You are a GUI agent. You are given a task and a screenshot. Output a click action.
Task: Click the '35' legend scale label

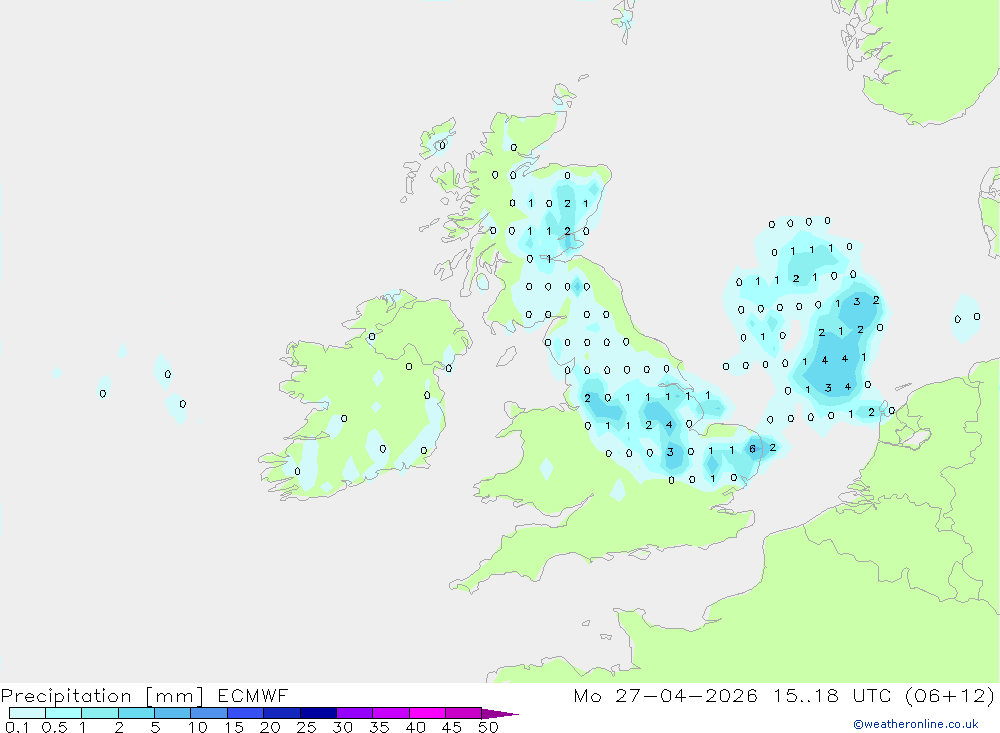tap(379, 727)
